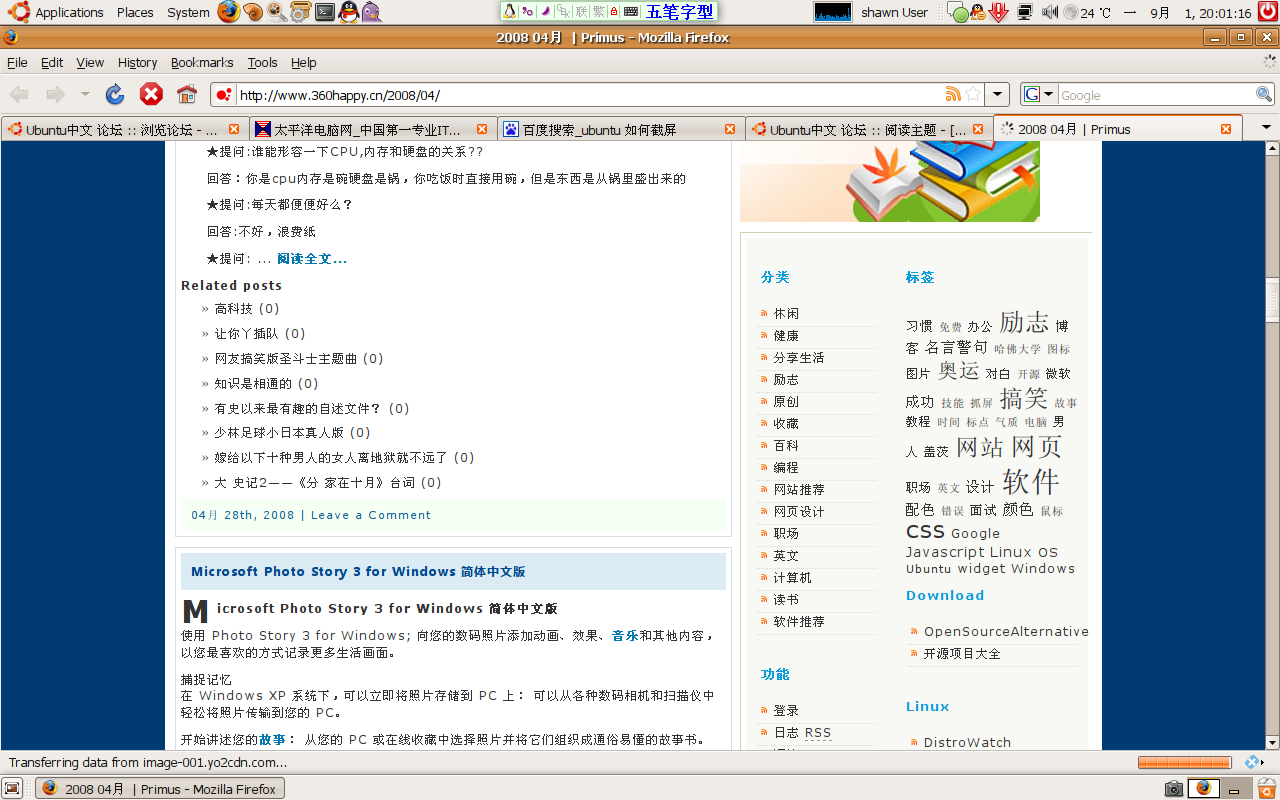Switch to the Ubuntu中文 论坛 浏览论坛 tab

pyautogui.click(x=124, y=129)
